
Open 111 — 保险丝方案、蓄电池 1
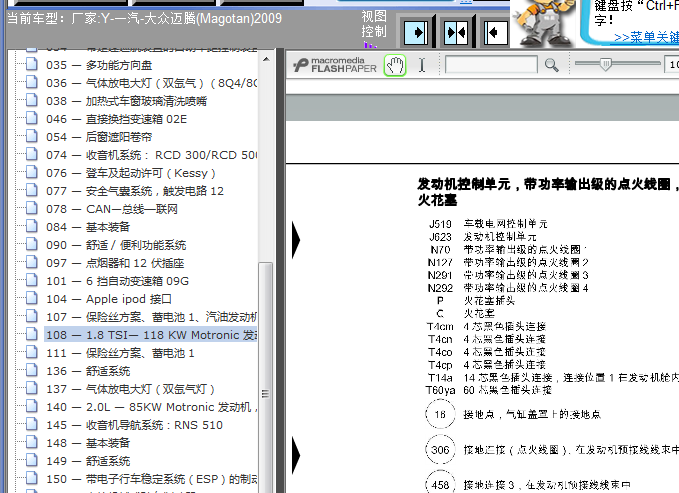pos(120,353)
